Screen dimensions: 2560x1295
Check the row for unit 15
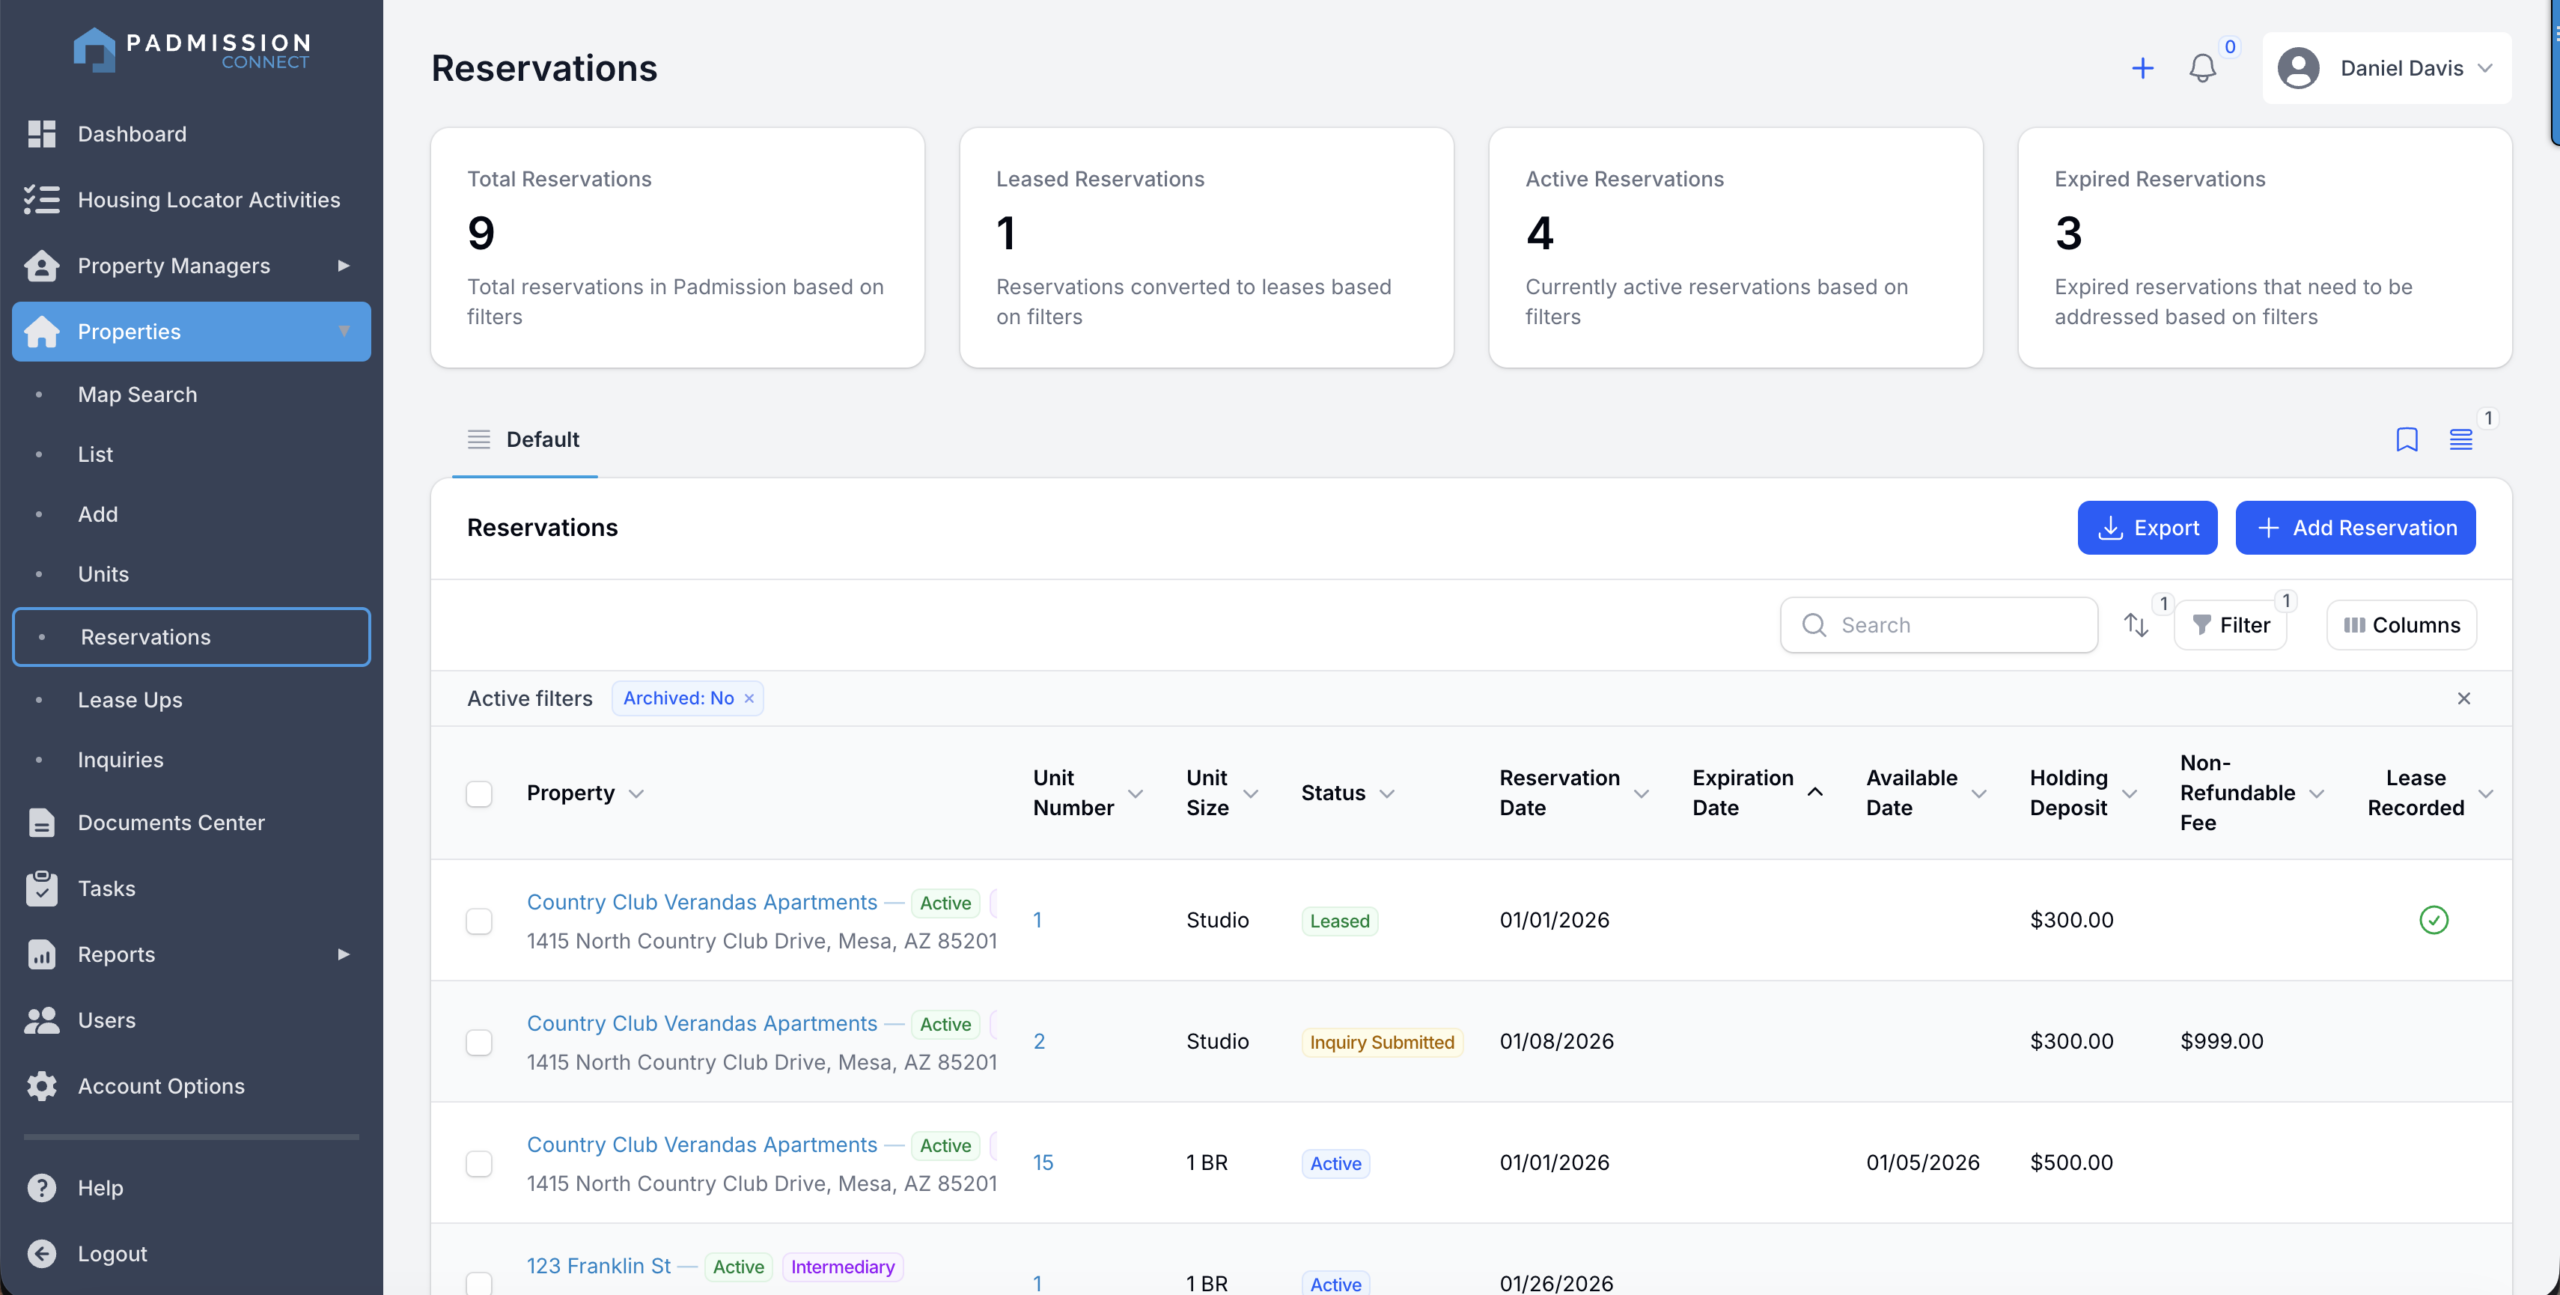[x=479, y=1163]
